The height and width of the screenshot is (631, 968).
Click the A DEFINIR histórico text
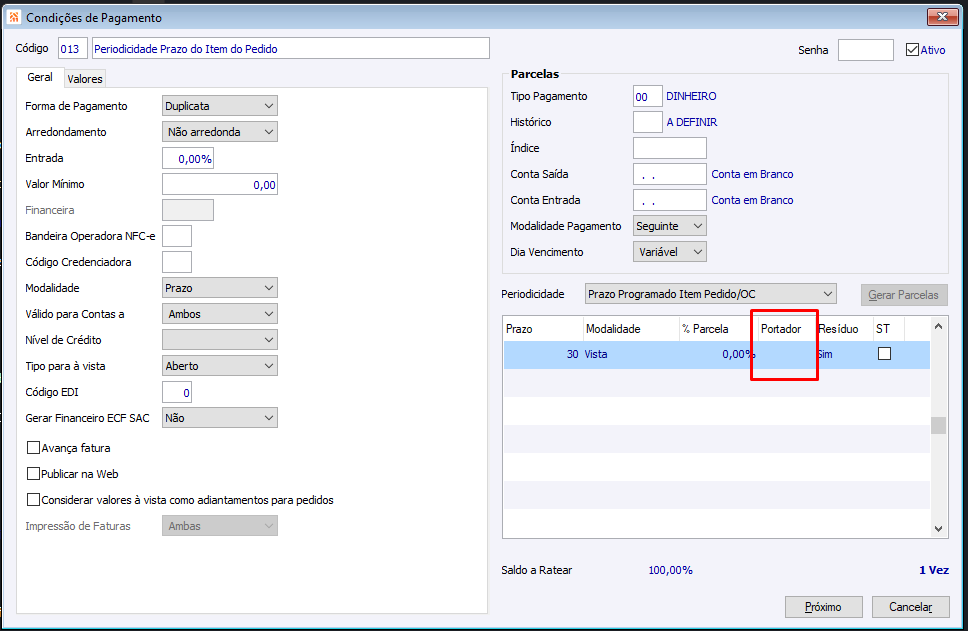[x=691, y=122]
